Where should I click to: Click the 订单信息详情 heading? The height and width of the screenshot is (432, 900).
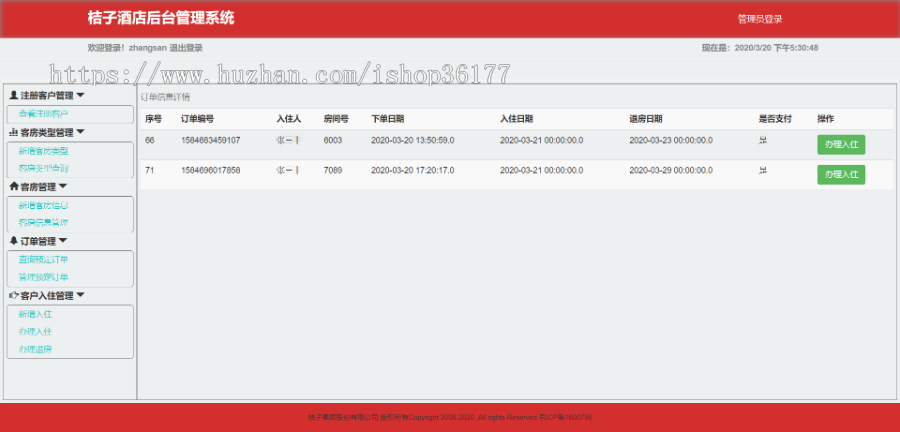pyautogui.click(x=165, y=97)
